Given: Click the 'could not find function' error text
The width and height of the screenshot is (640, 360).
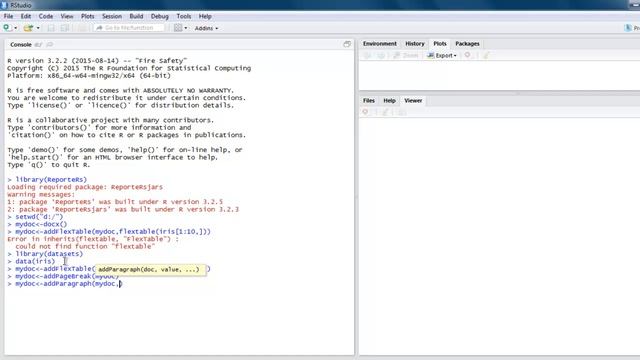Looking at the screenshot, I should tap(85, 247).
